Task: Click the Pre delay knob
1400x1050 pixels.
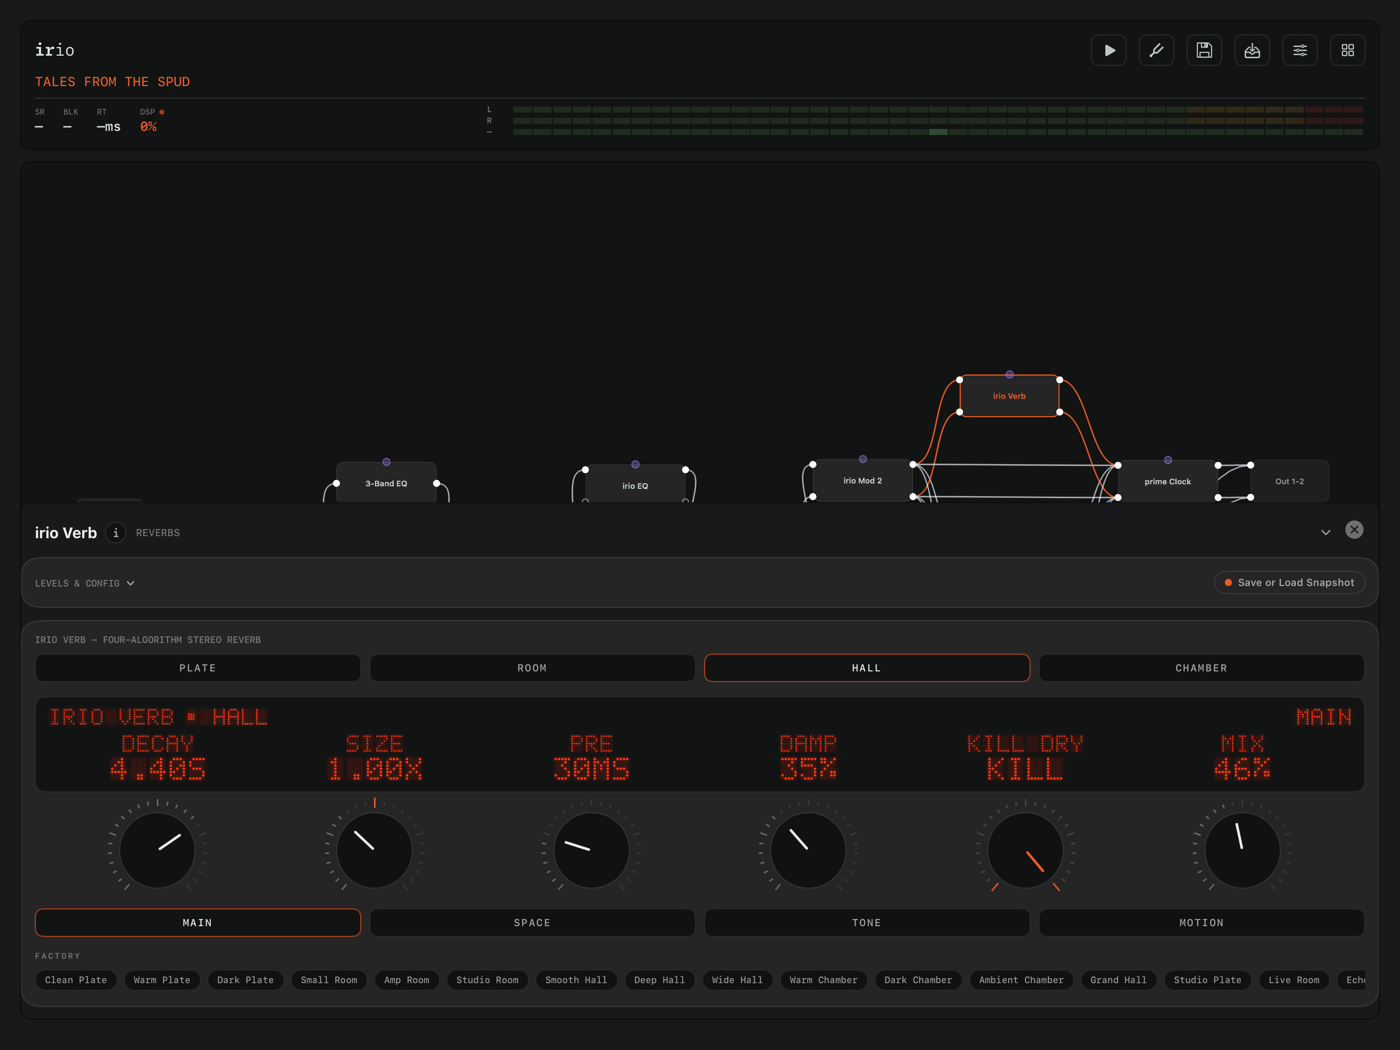Action: click(x=591, y=850)
